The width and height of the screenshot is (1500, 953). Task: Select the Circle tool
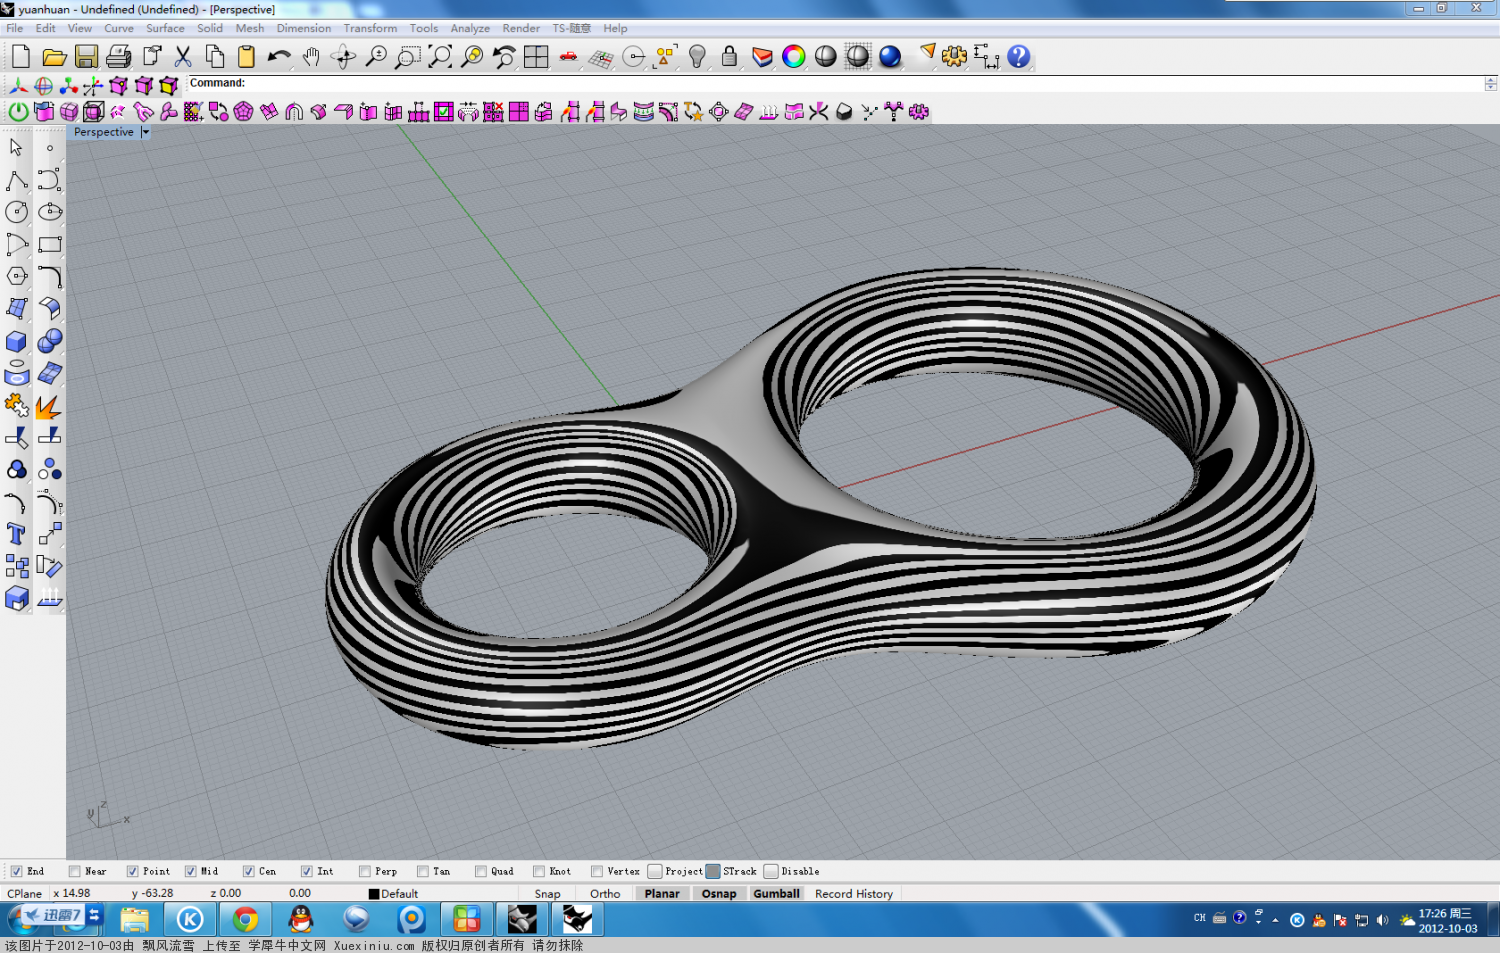pos(17,212)
